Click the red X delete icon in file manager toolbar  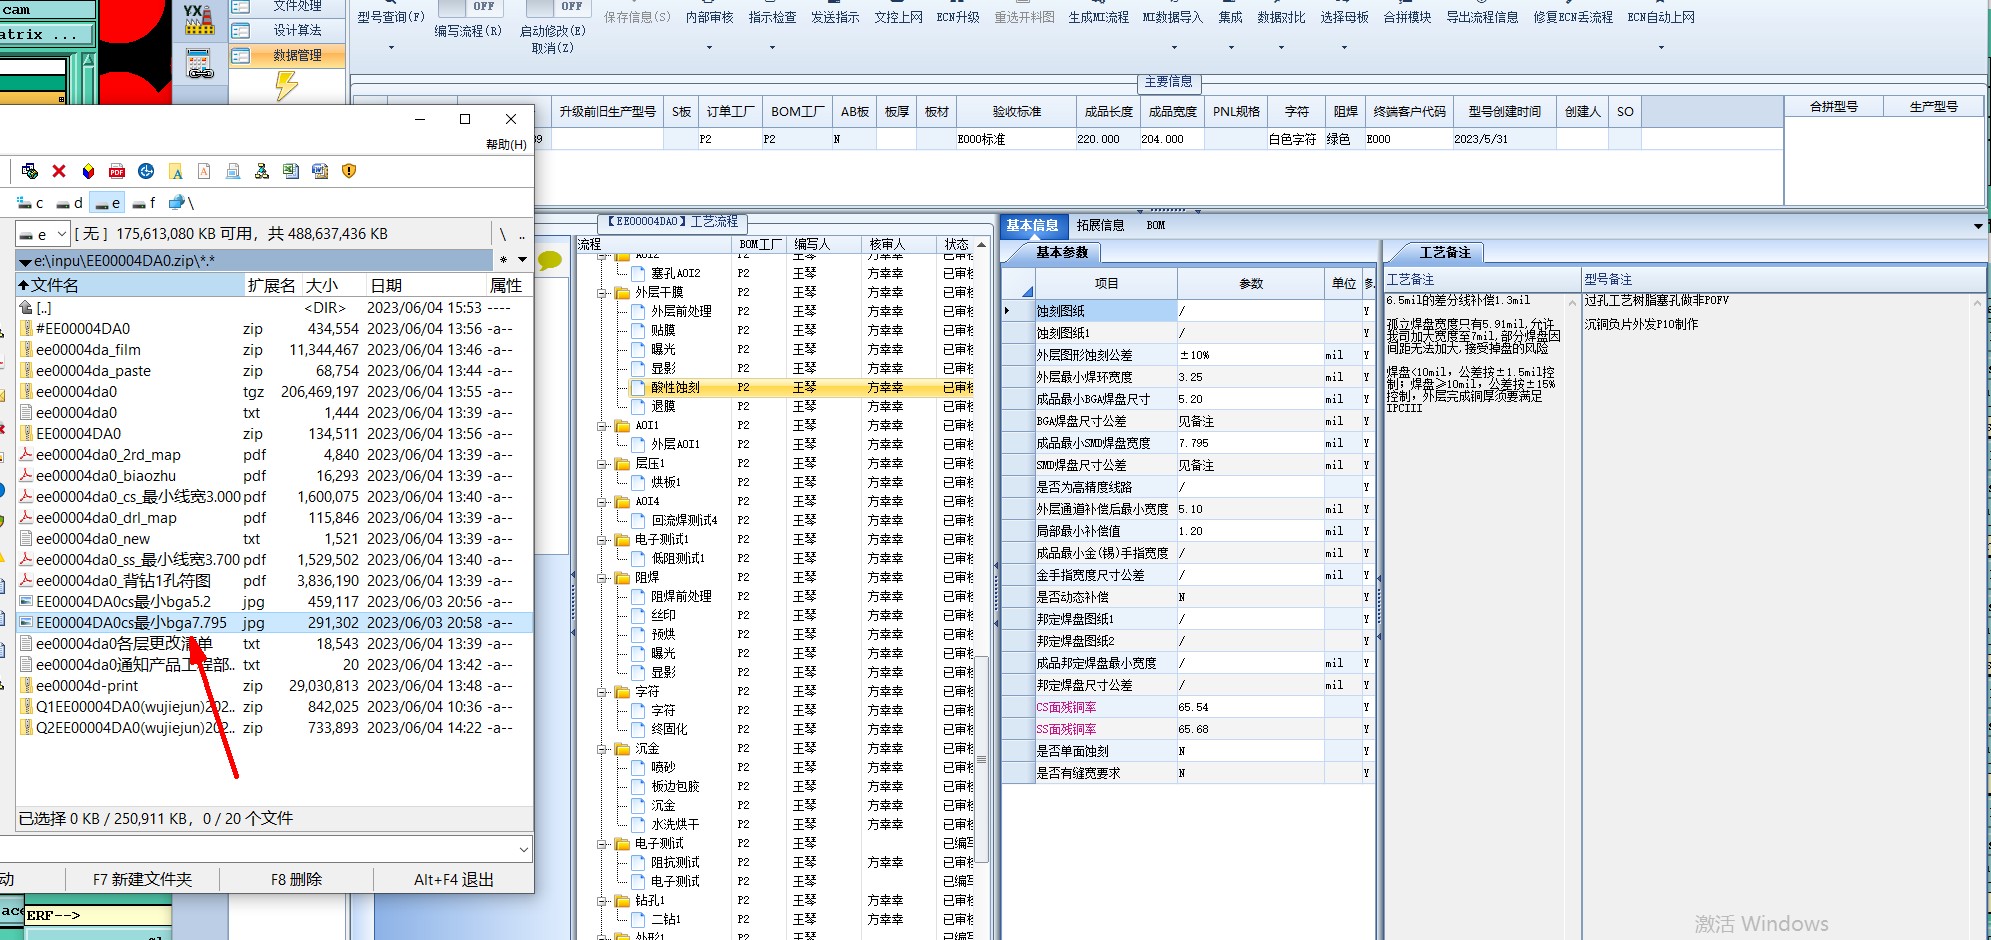[59, 171]
